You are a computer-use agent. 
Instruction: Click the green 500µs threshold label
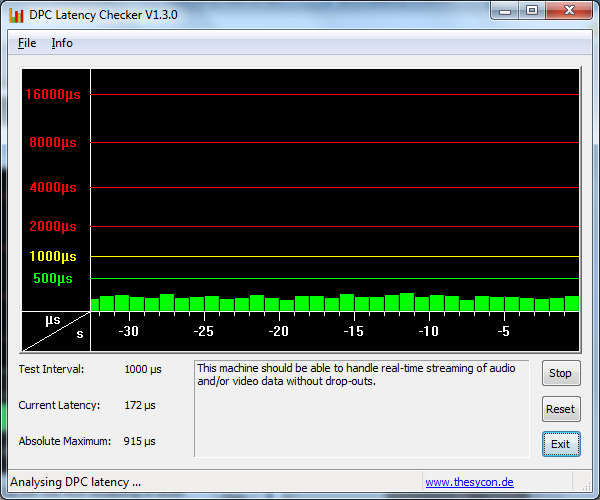point(53,278)
